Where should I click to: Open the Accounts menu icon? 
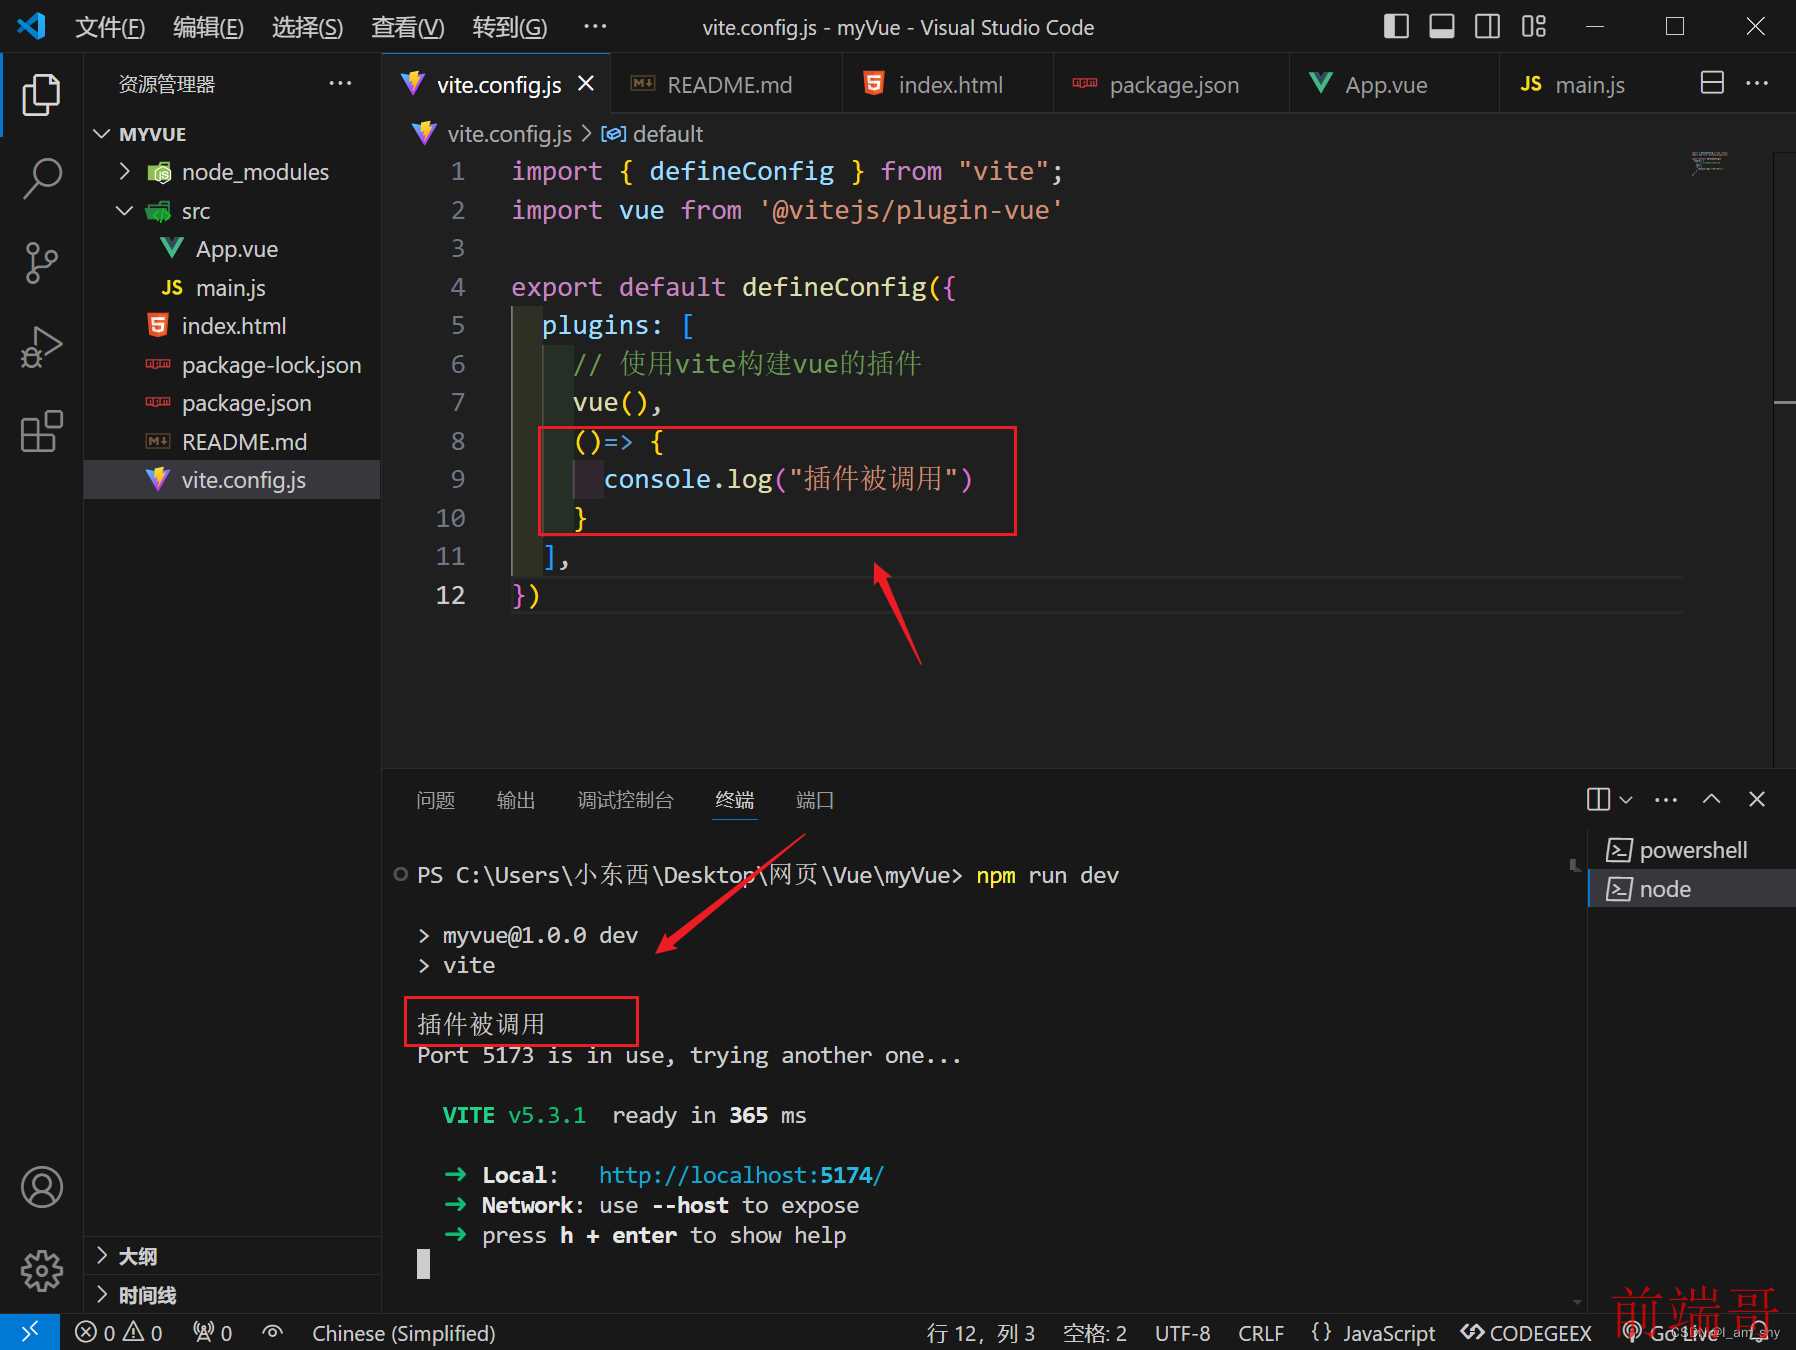pyautogui.click(x=41, y=1187)
